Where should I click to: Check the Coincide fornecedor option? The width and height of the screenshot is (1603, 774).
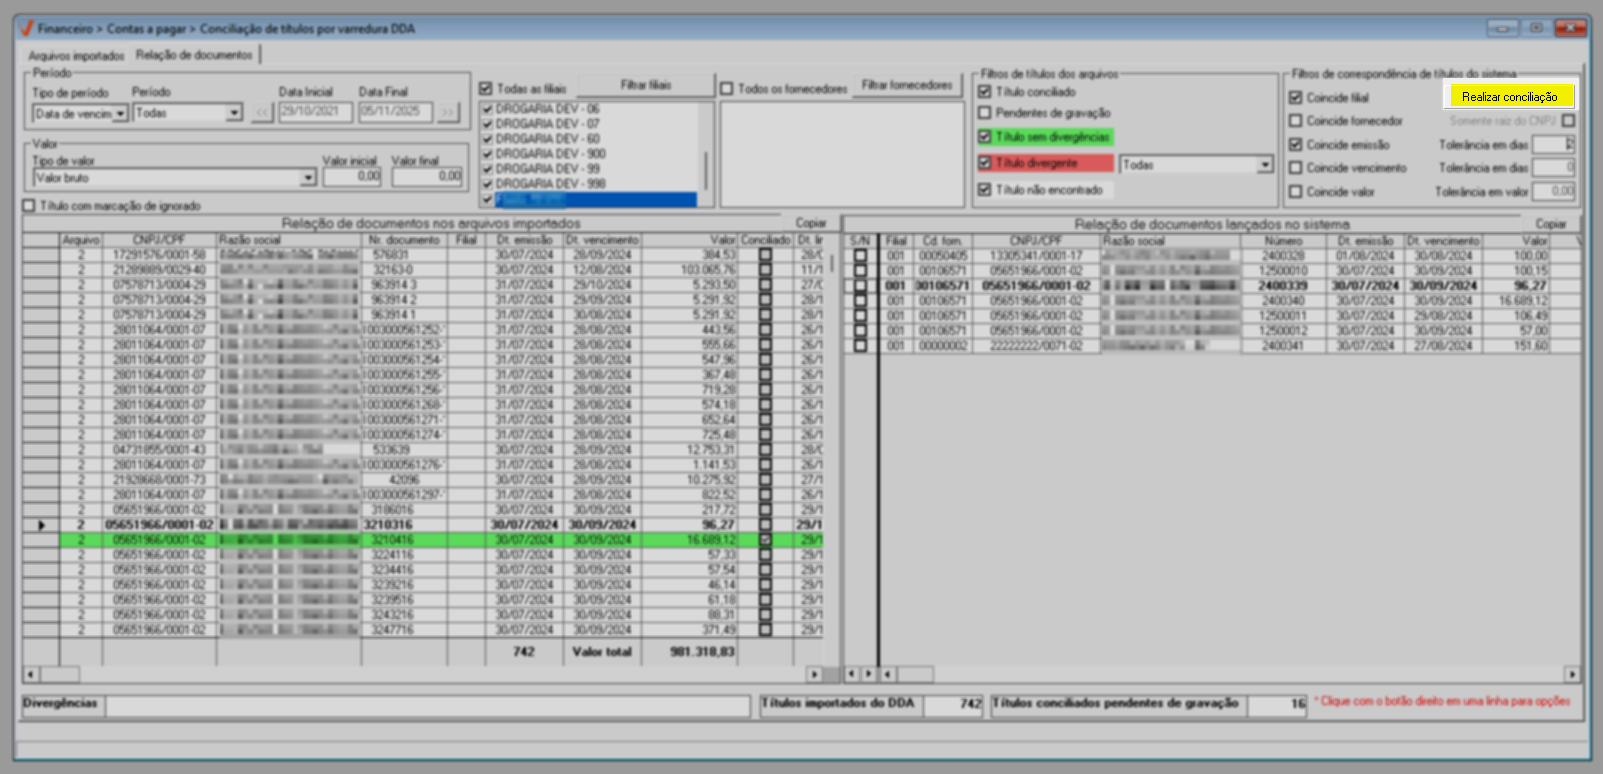[1296, 121]
